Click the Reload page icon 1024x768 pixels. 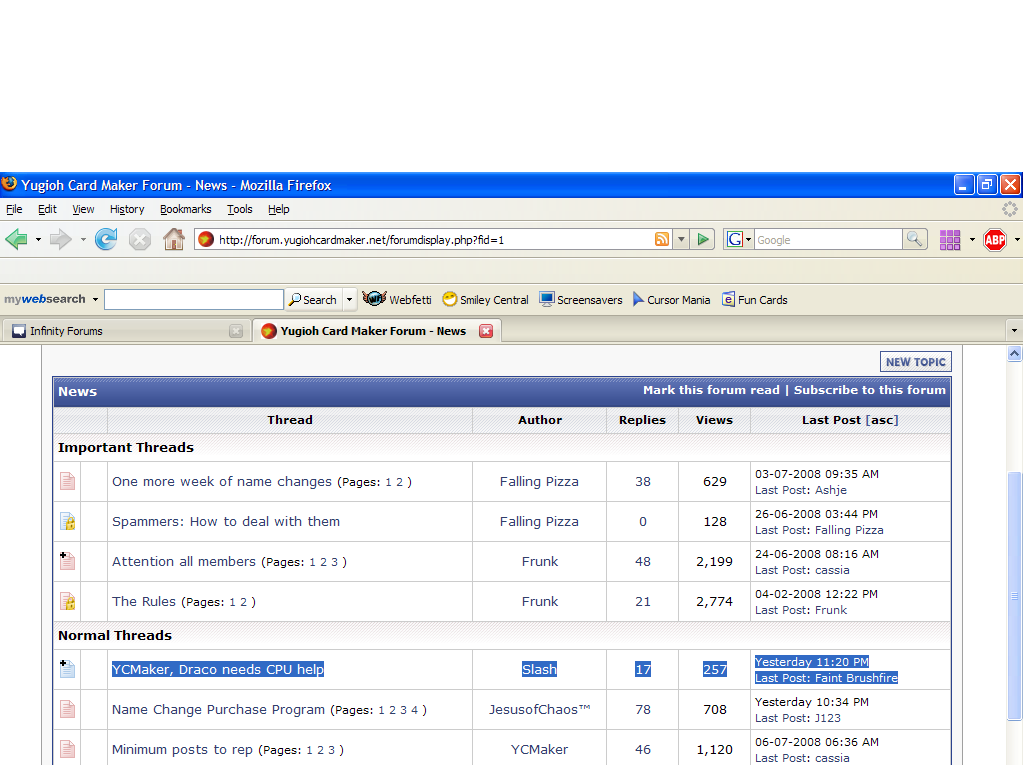click(x=106, y=240)
